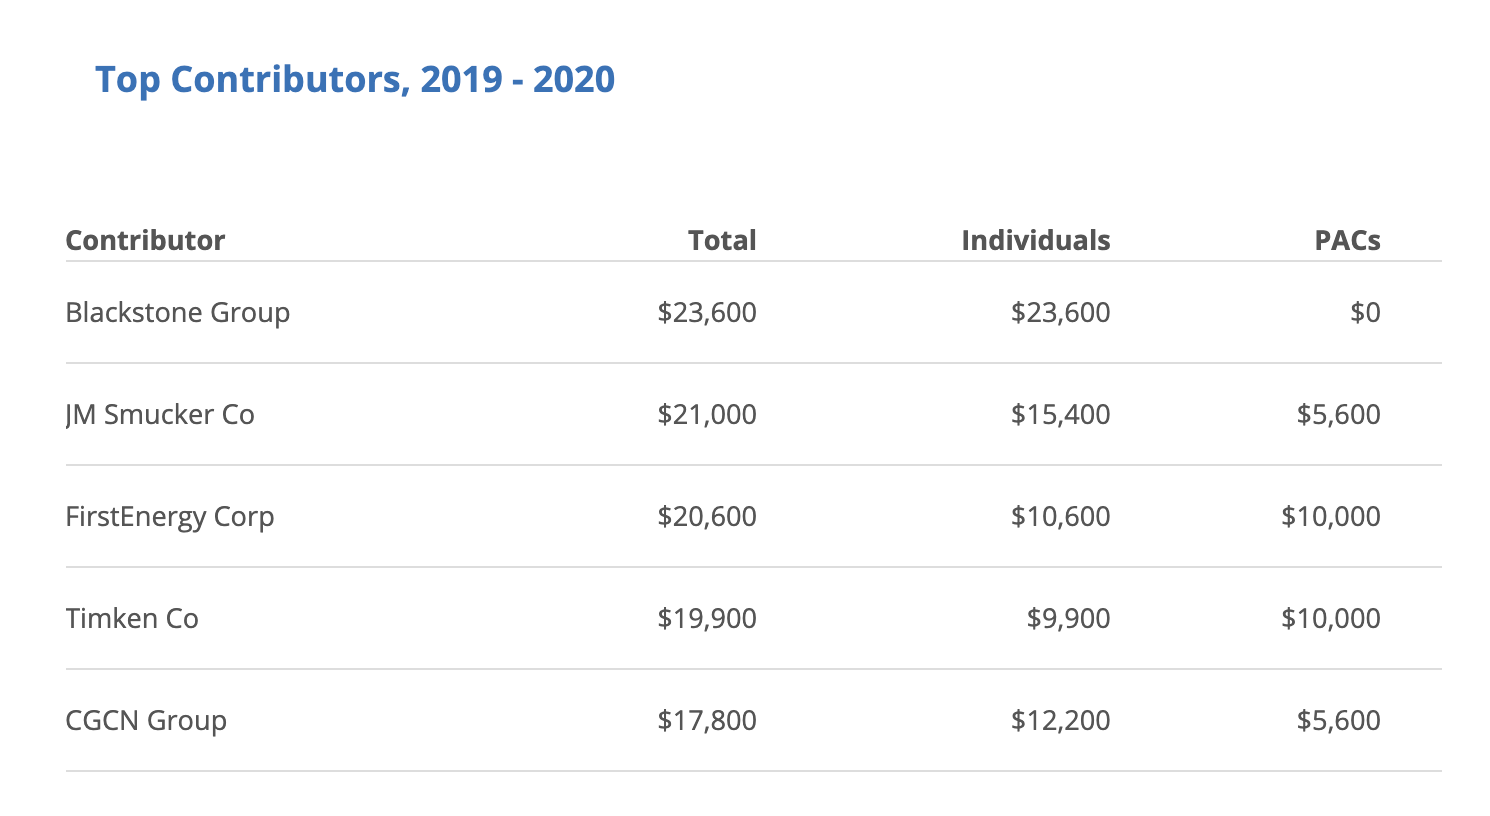This screenshot has width=1490, height=816.
Task: Click Blackstone Group's $23,600 total amount
Action: (x=707, y=313)
